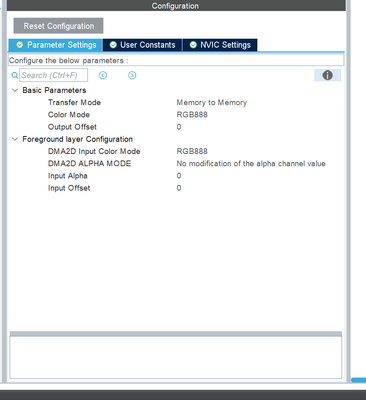
Task: Click the green check on Parameter Settings tab
Action: (20, 45)
